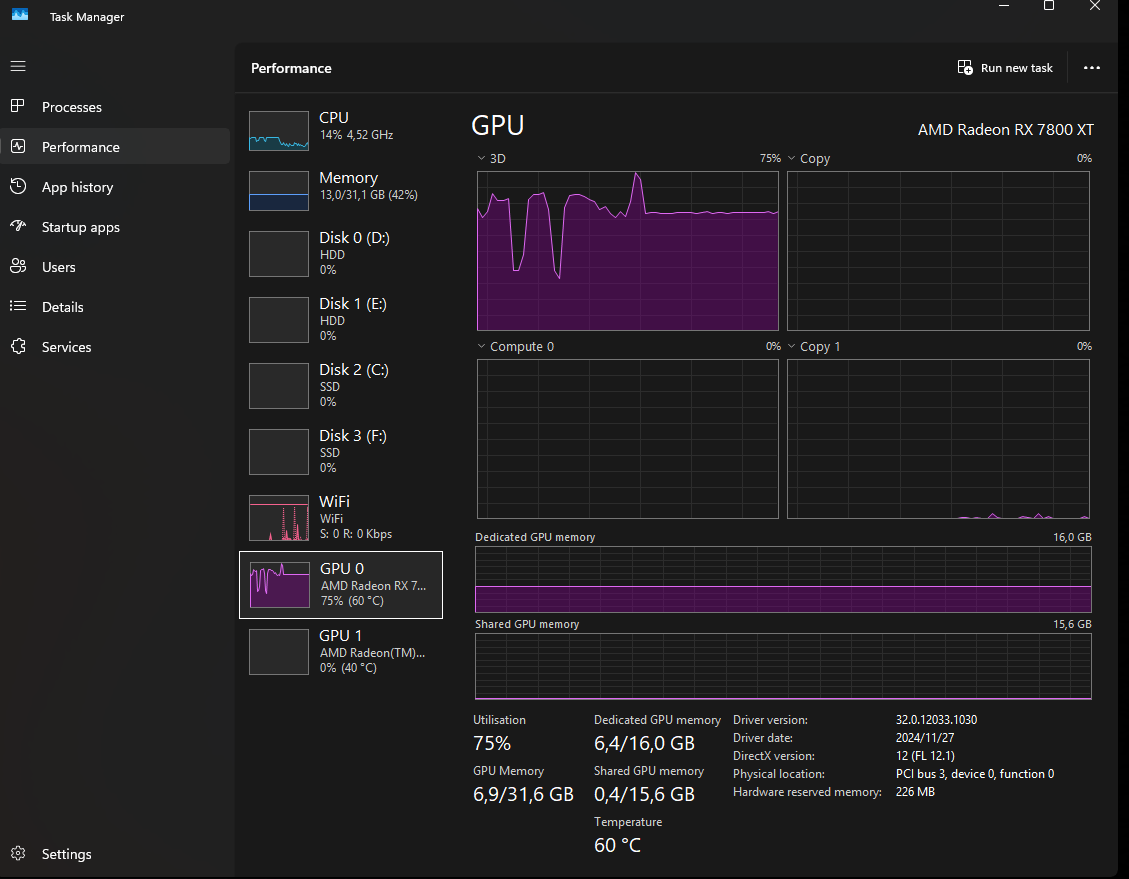Click the Details list icon
1129x879 pixels.
[18, 307]
